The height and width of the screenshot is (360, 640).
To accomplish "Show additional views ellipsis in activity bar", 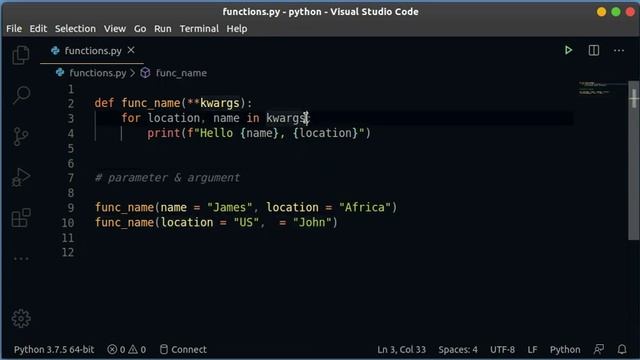I will pyautogui.click(x=21, y=258).
